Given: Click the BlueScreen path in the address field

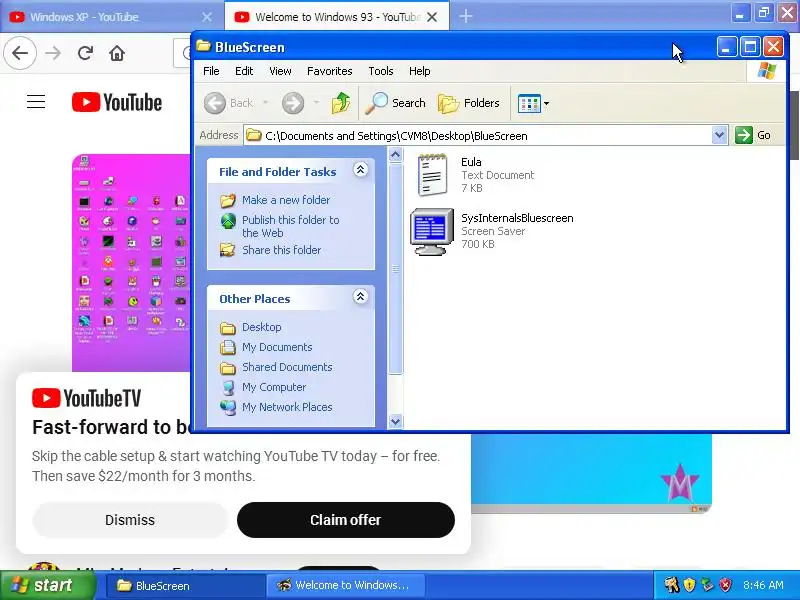Looking at the screenshot, I should pos(396,136).
